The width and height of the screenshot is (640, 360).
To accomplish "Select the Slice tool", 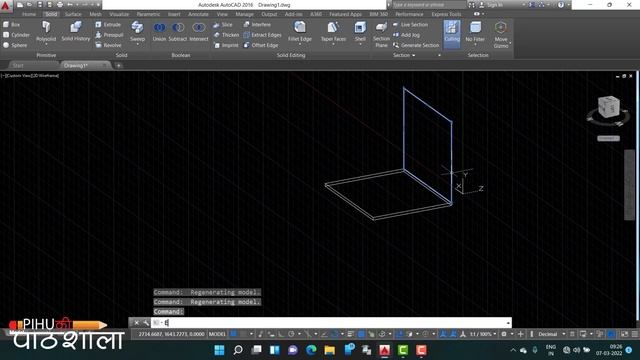I will [223, 24].
